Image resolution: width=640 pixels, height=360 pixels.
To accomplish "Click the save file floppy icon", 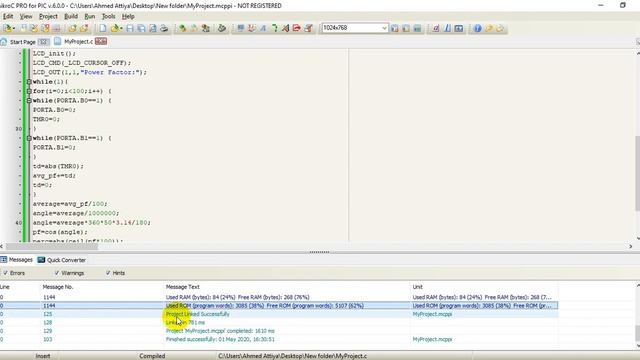I will (130, 28).
